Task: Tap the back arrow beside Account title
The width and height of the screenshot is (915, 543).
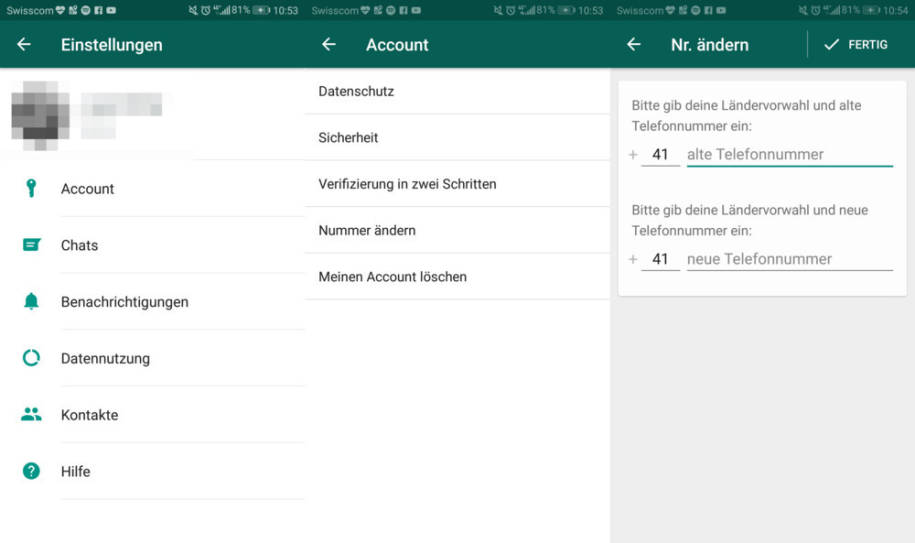Action: (329, 45)
